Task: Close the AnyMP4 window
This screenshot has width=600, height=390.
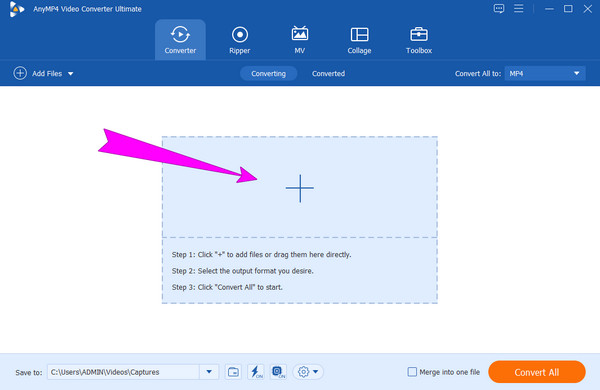Action: [x=588, y=8]
